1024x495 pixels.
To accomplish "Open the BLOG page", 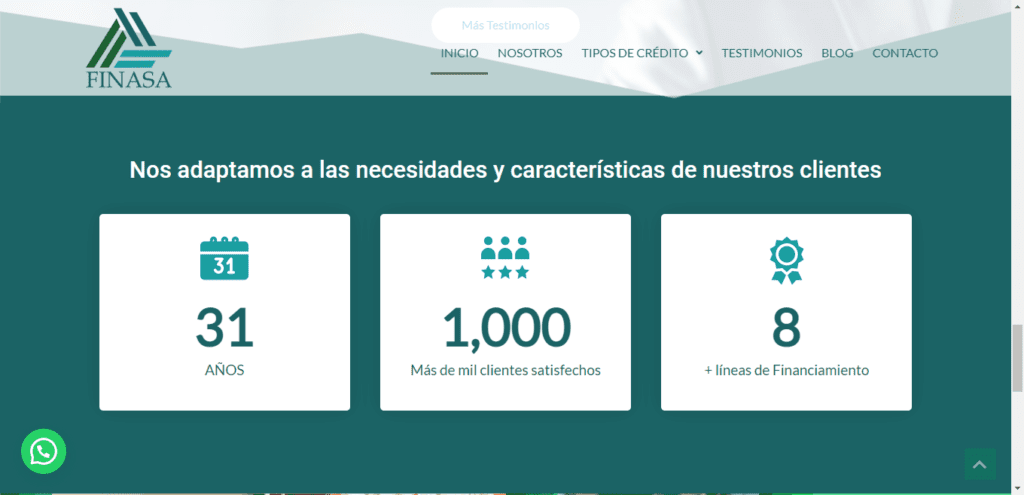I will point(837,54).
